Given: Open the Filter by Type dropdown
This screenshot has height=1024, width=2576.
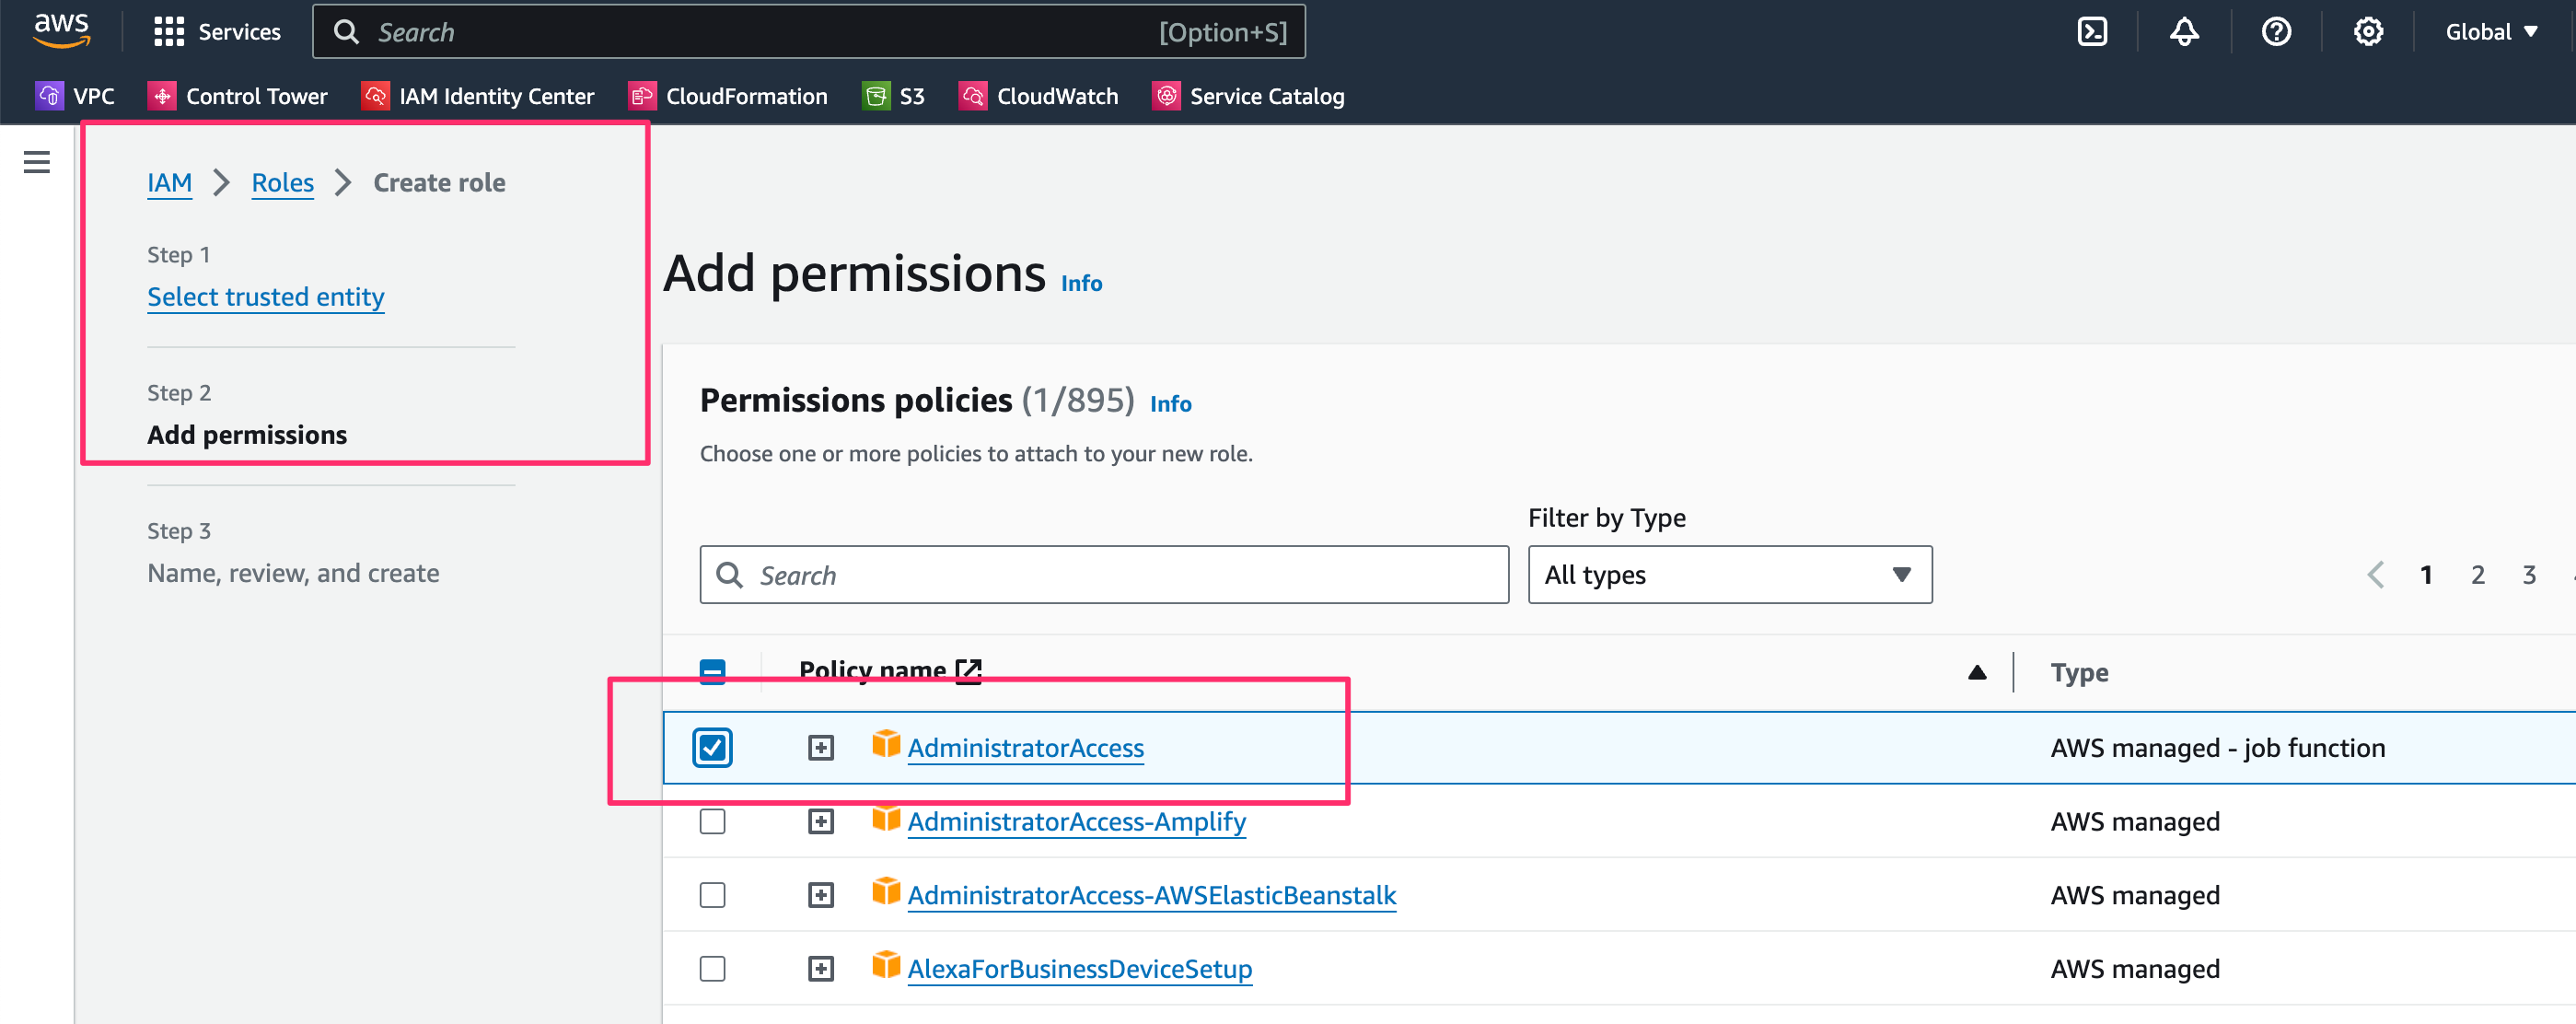Looking at the screenshot, I should coord(1729,575).
